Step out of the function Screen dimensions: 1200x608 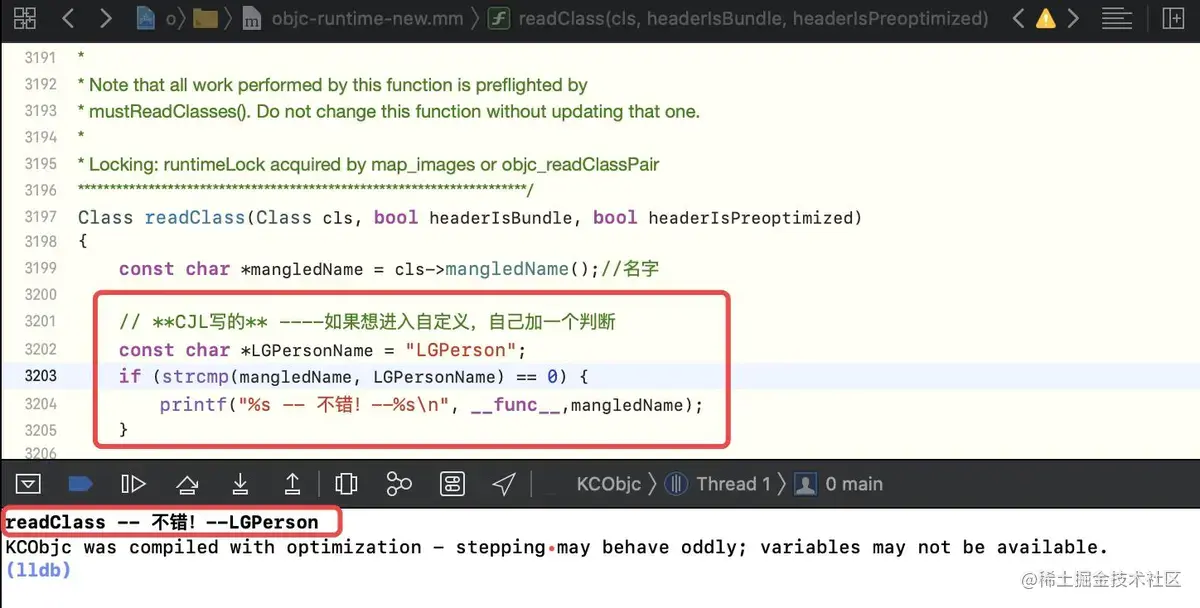coord(293,484)
